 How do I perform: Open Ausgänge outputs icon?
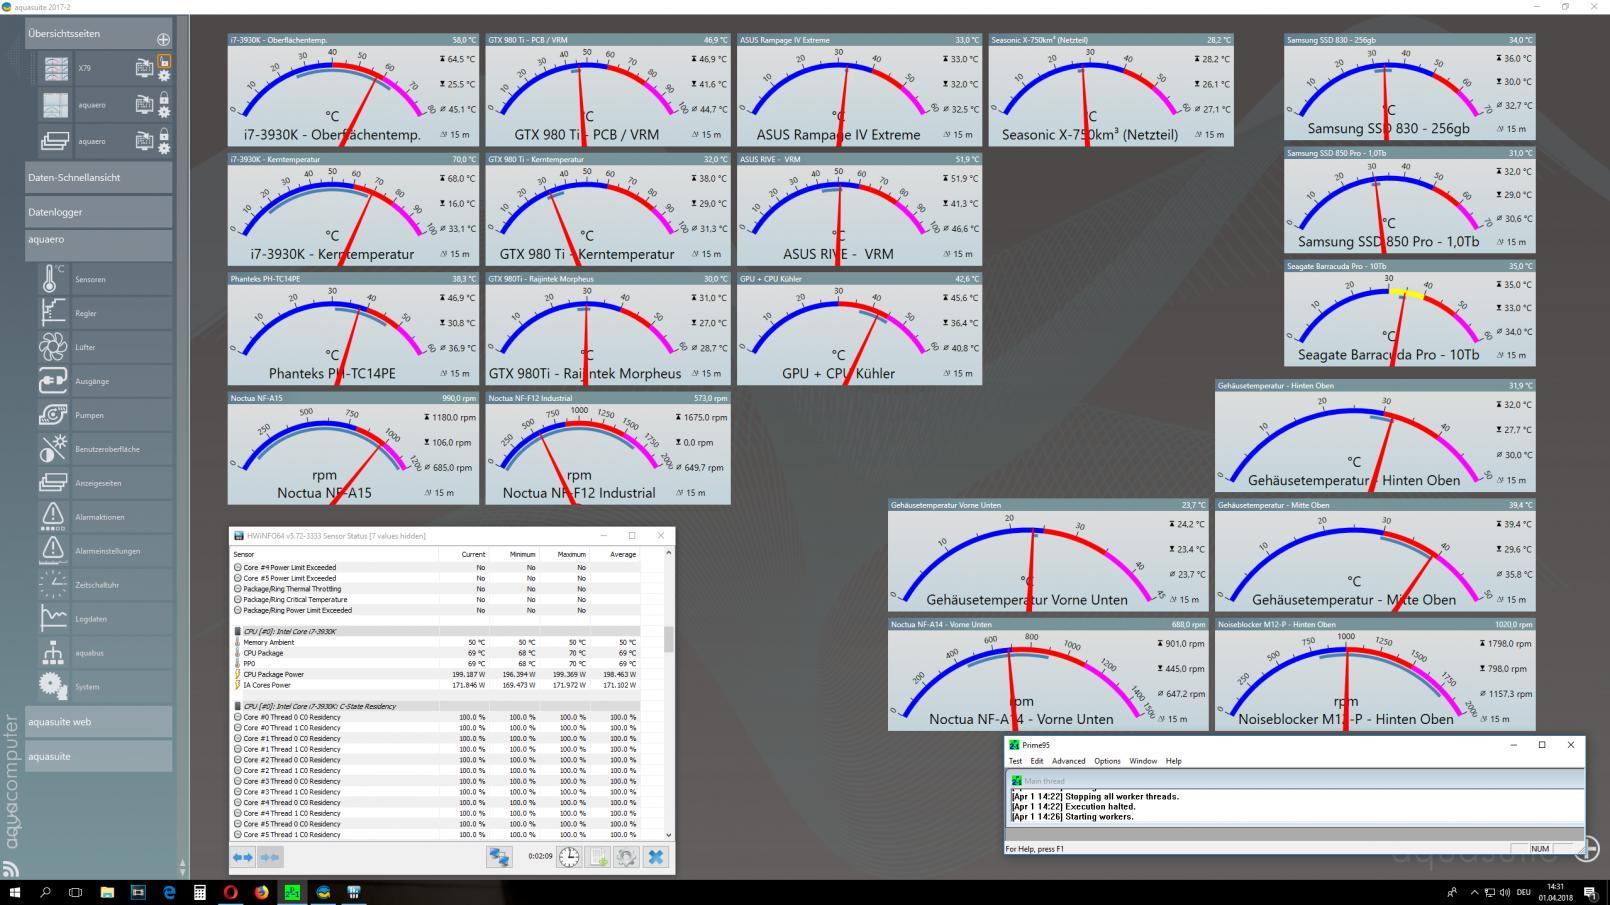tap(52, 381)
